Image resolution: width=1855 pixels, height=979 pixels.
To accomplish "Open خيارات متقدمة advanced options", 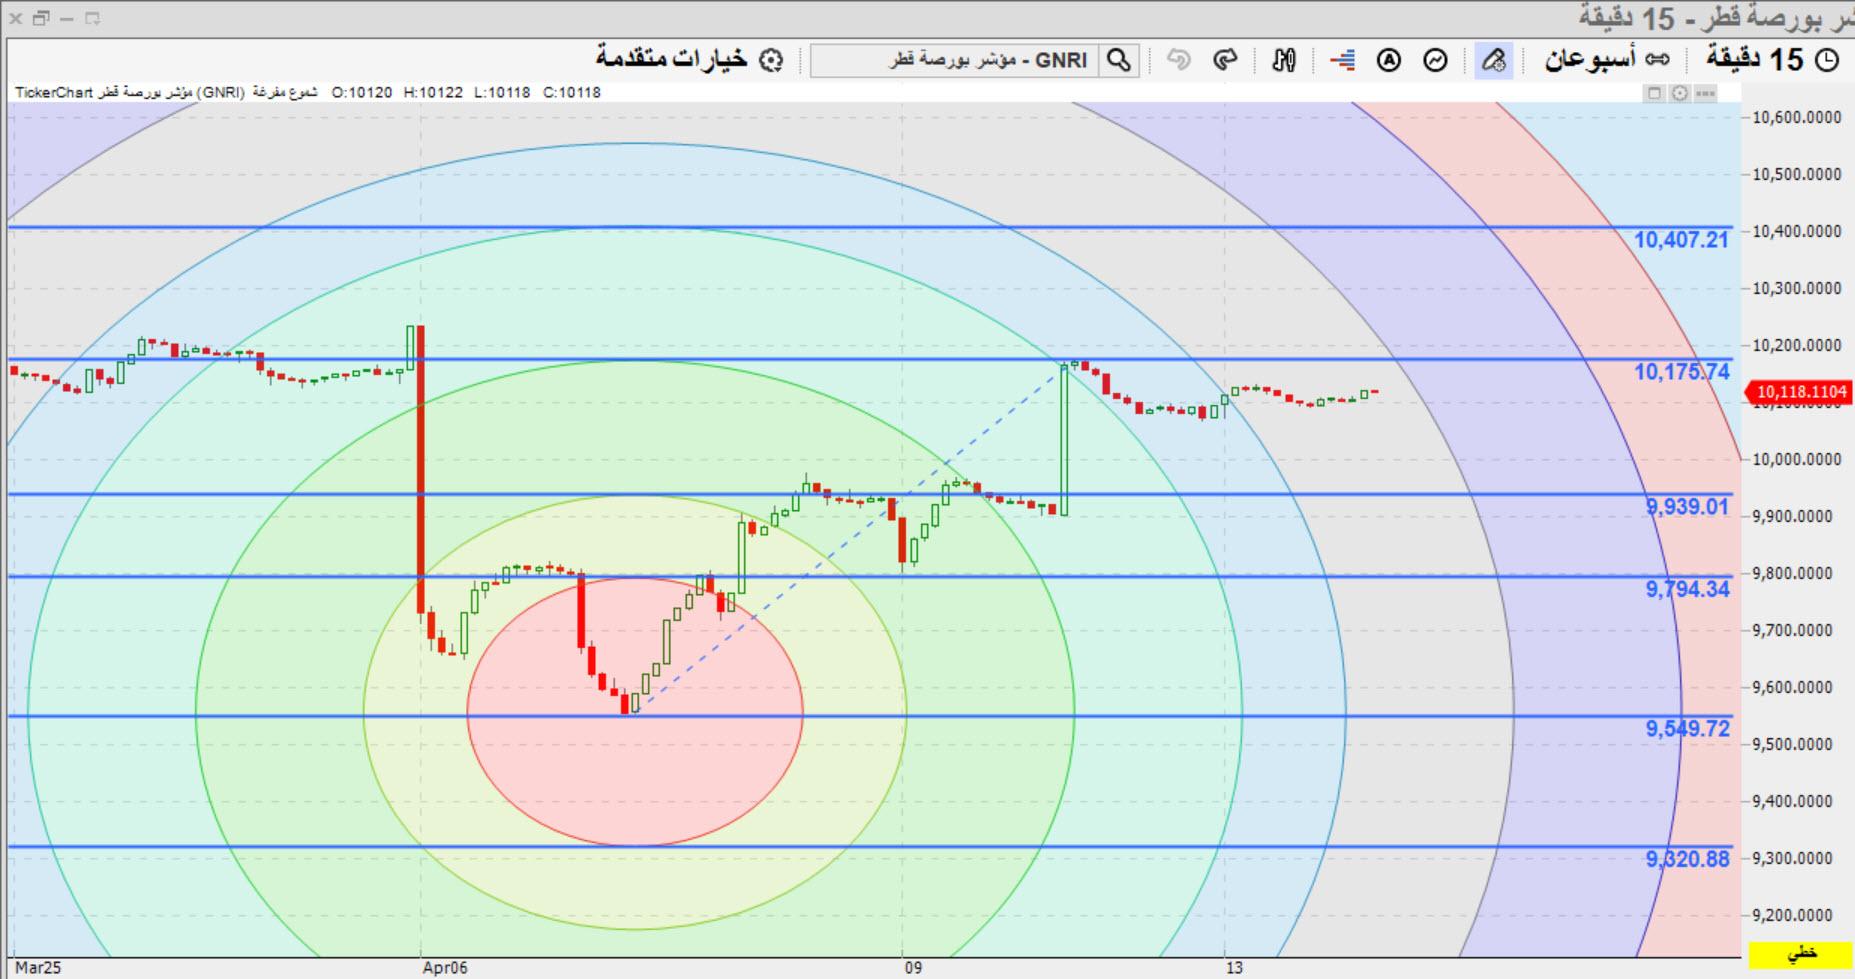I will point(672,59).
